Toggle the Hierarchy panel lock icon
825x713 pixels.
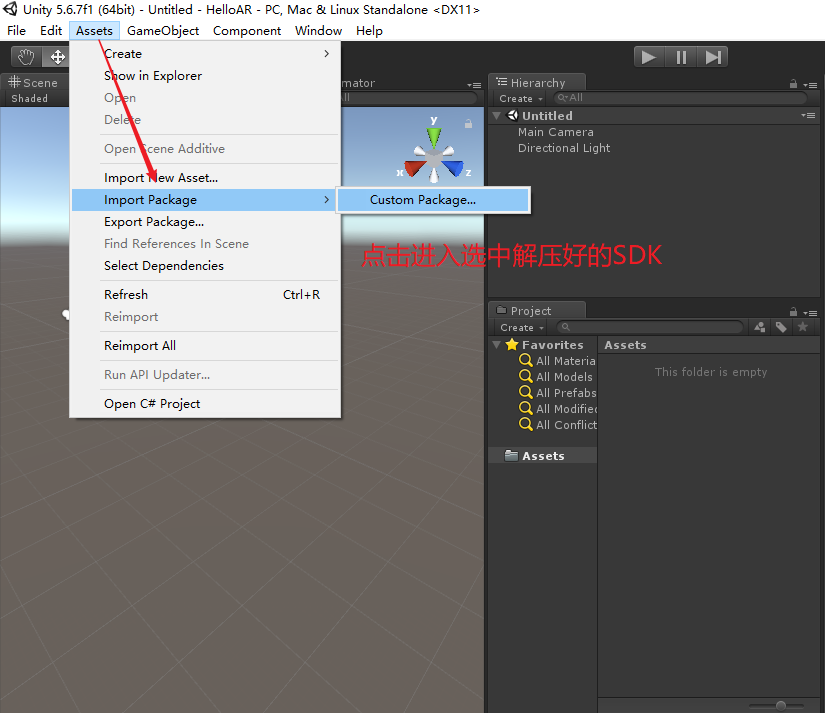point(793,84)
